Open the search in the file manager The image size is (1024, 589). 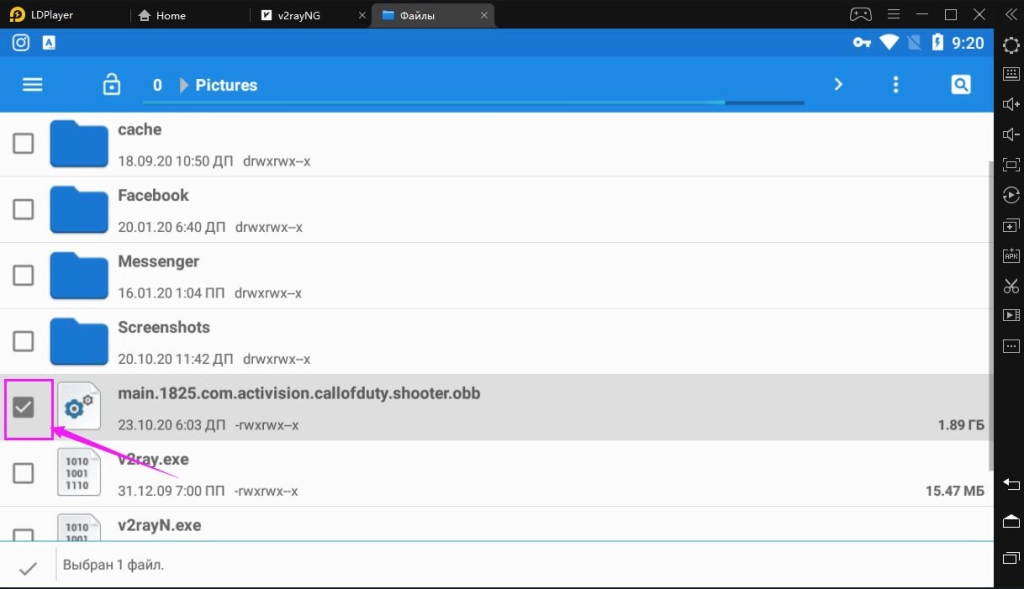pyautogui.click(x=960, y=85)
